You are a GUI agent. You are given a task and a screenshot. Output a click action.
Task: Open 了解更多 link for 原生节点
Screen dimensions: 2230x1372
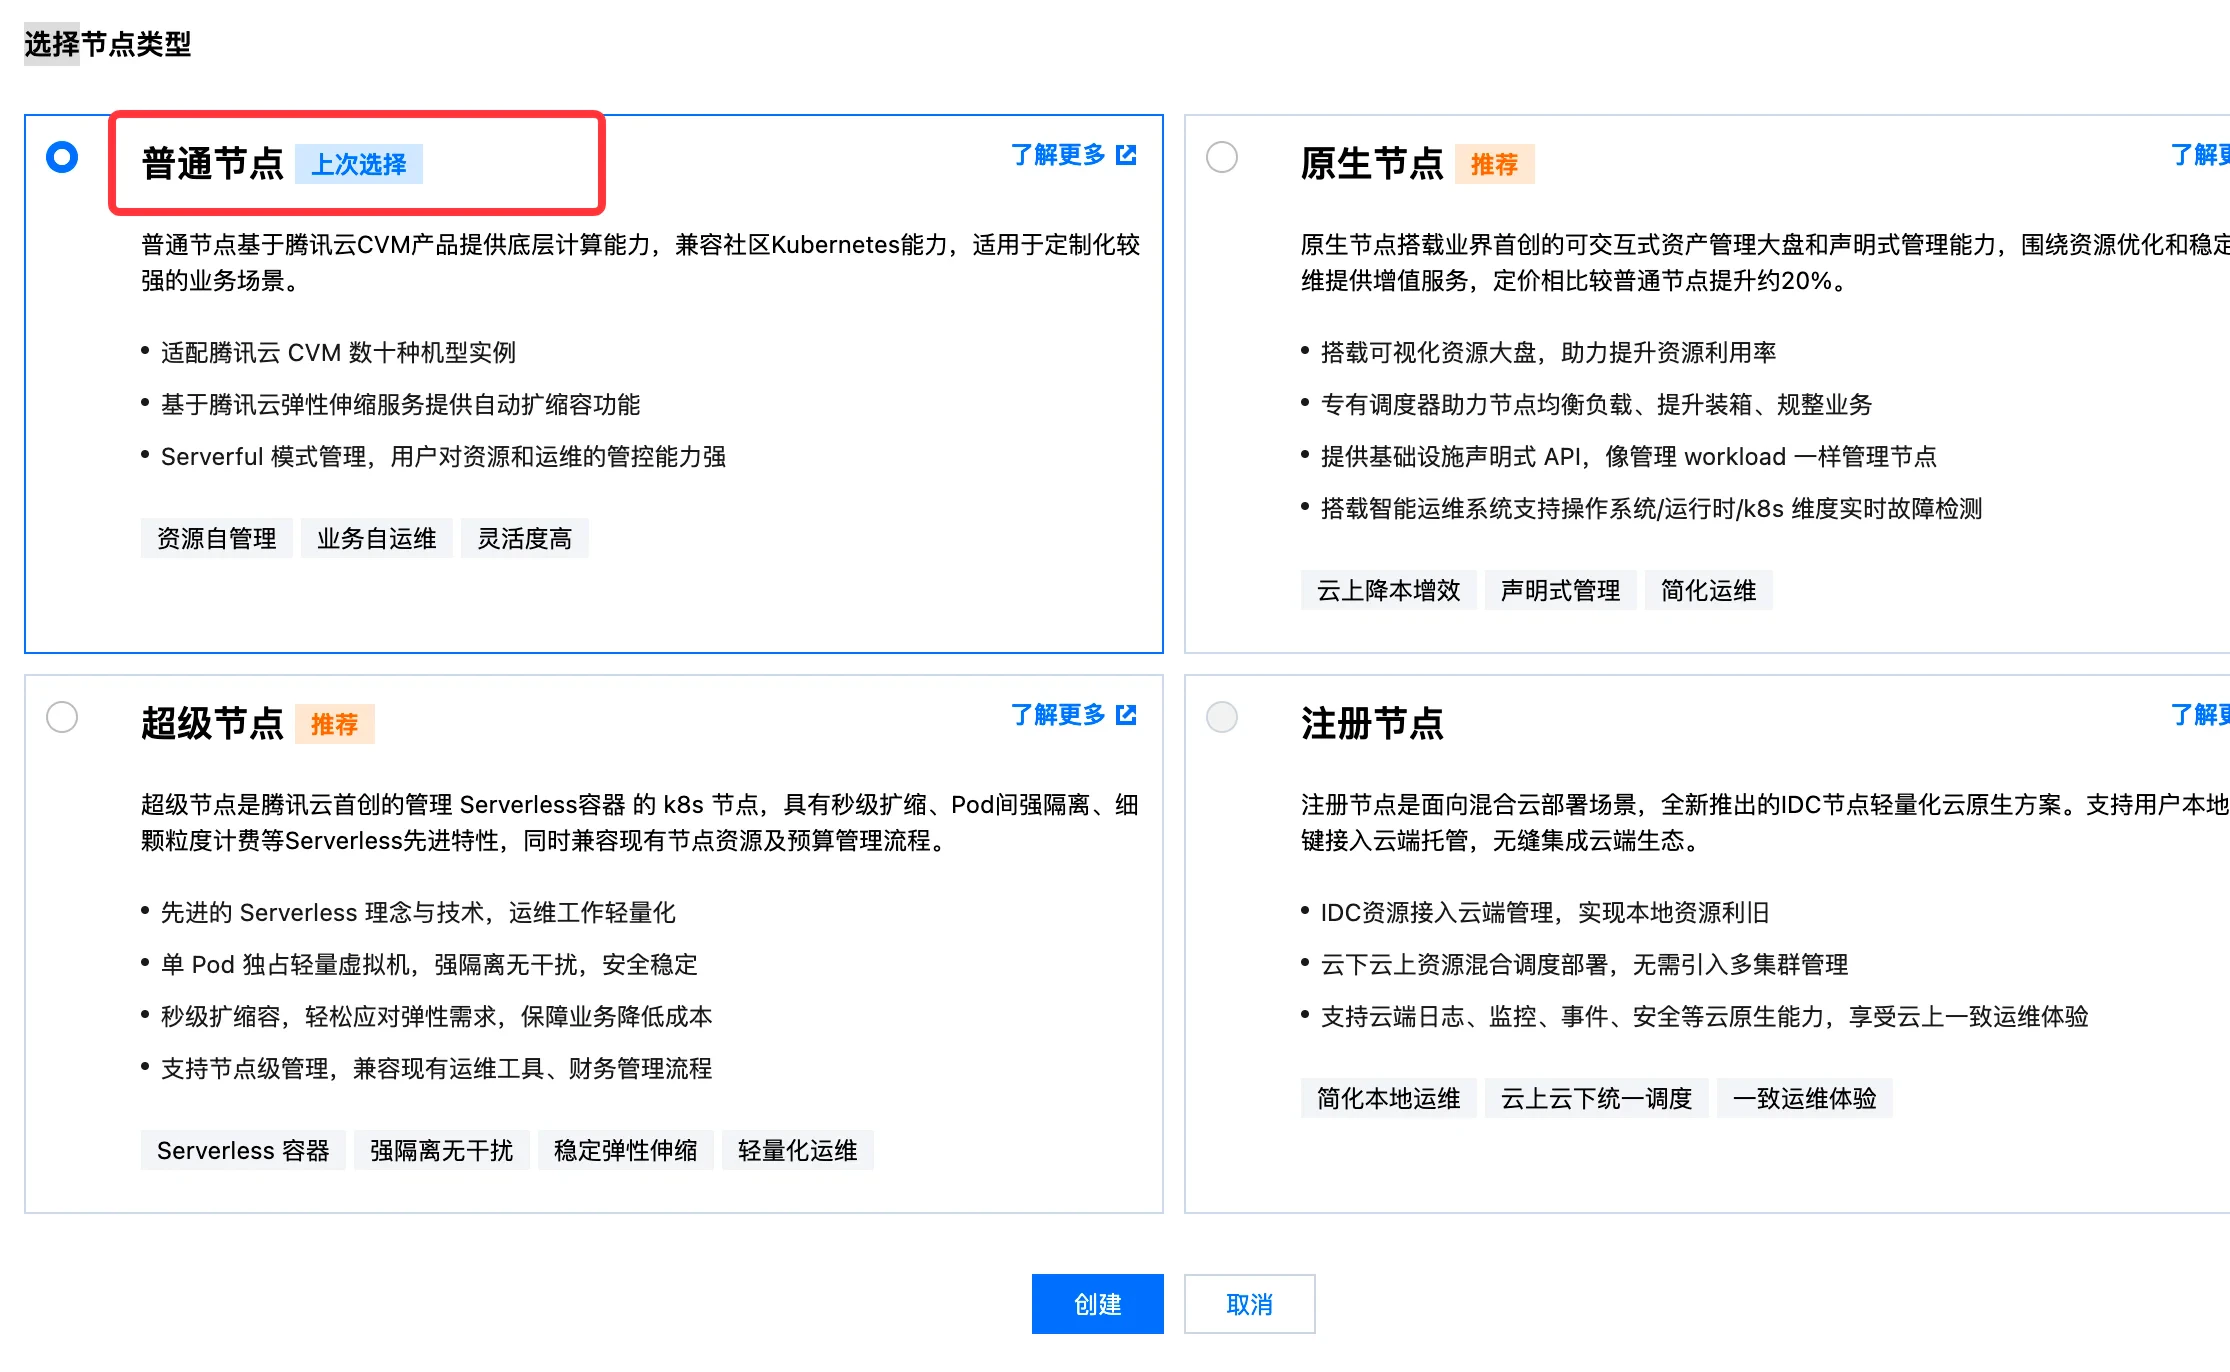point(2199,155)
